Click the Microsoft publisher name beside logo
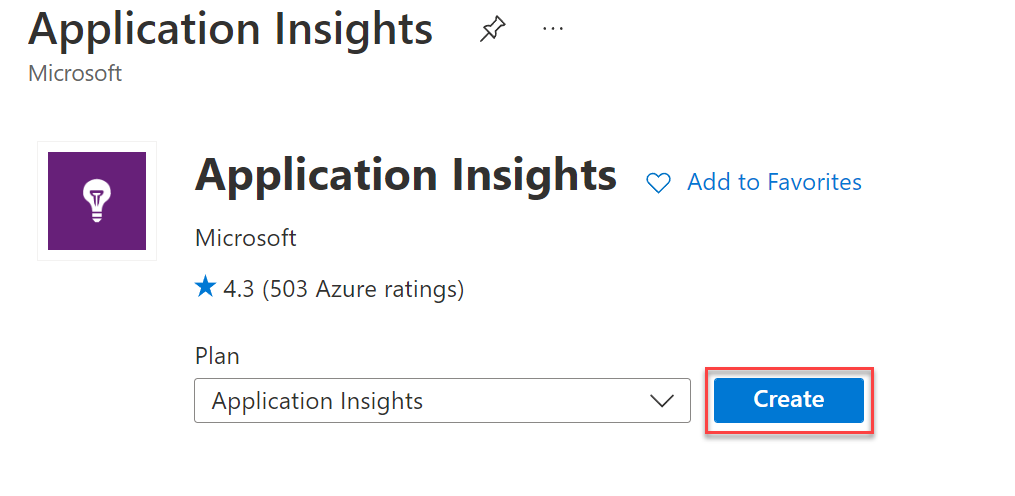 click(x=245, y=238)
